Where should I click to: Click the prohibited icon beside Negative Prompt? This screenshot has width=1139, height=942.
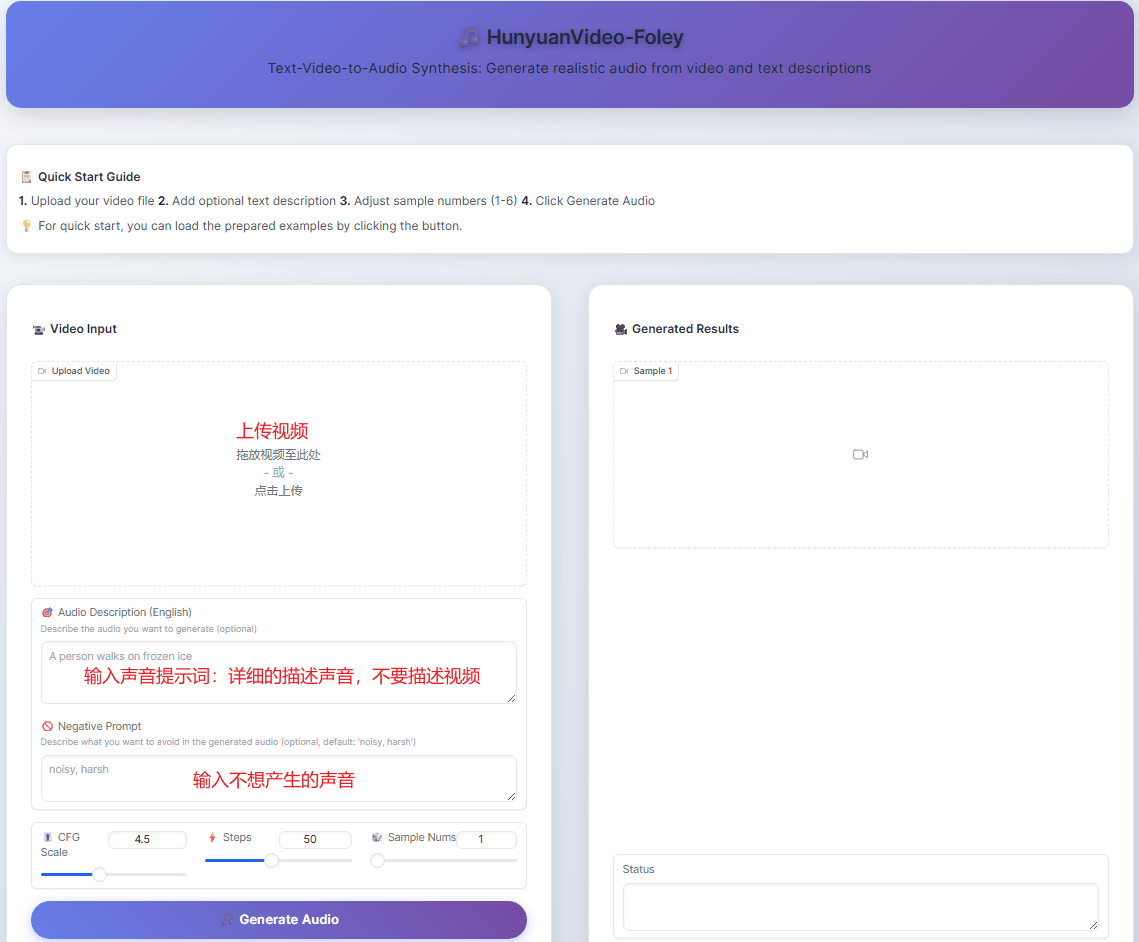click(x=47, y=726)
